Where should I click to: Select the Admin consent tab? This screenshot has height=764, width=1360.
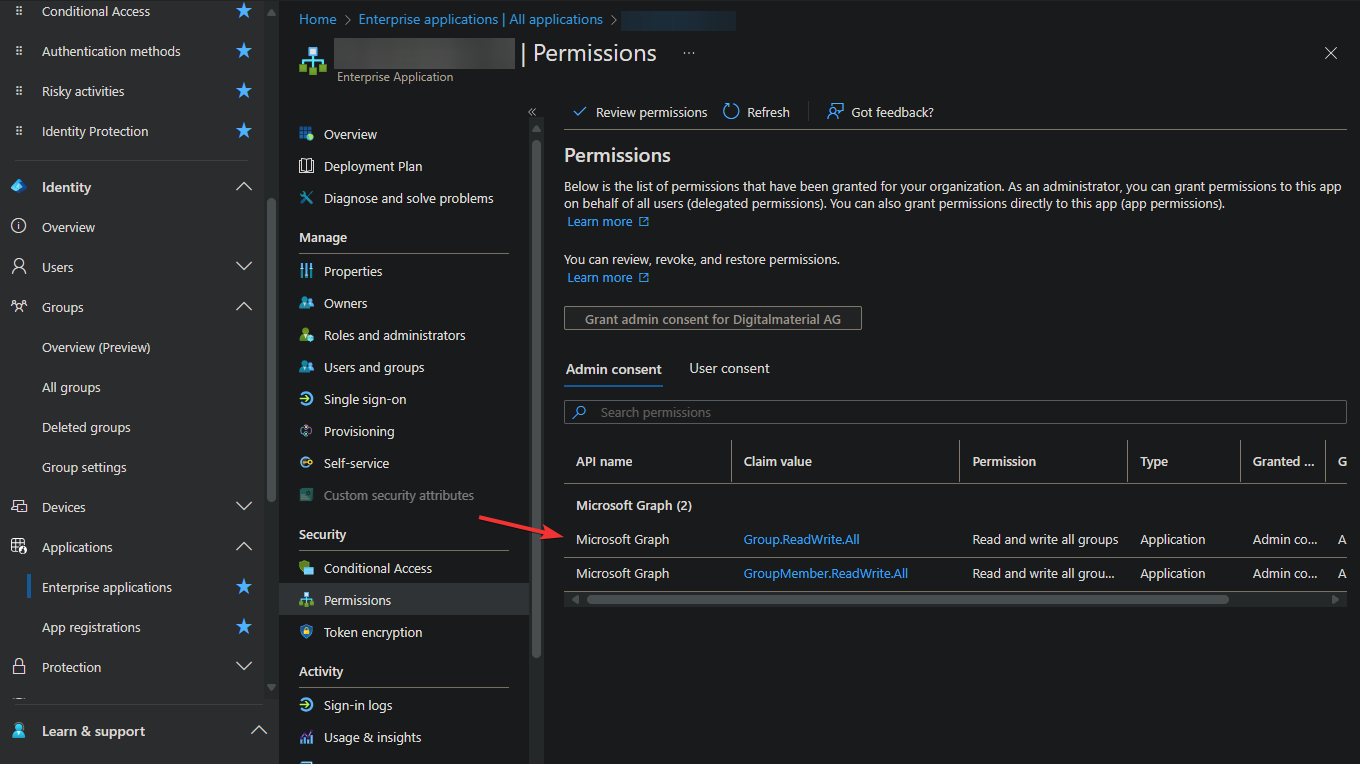click(613, 368)
